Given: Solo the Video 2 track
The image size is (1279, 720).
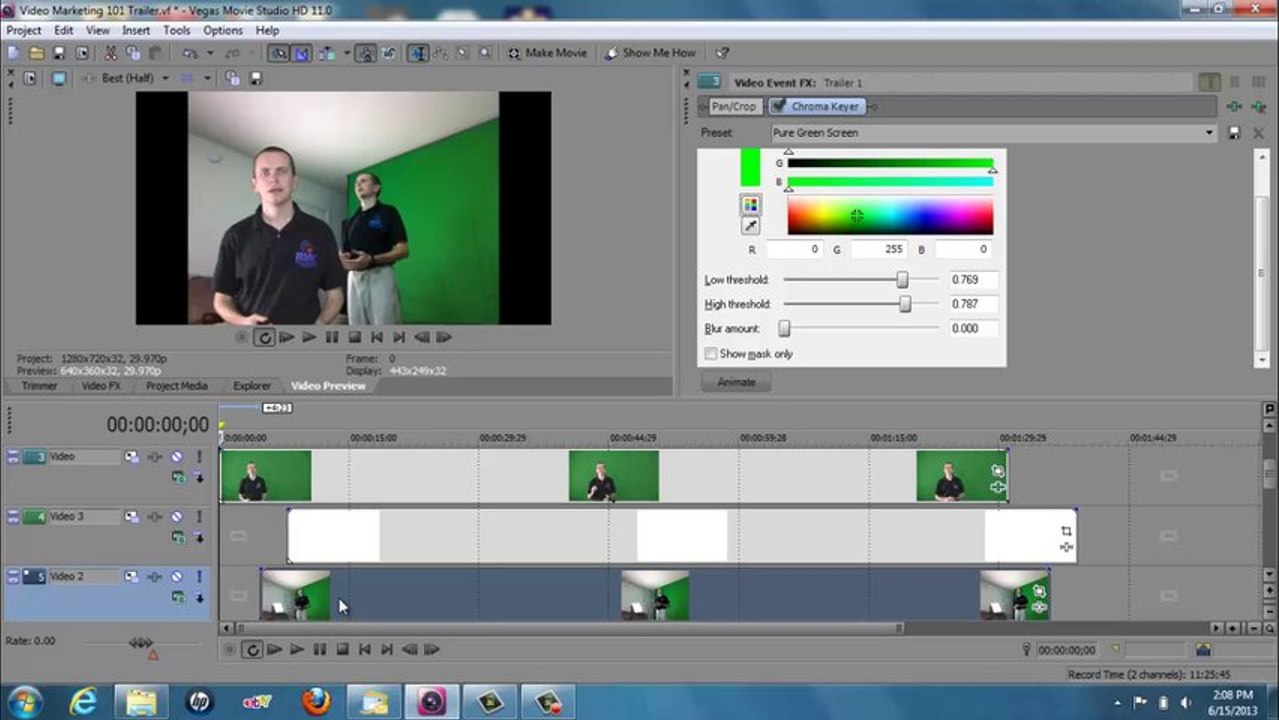Looking at the screenshot, I should (199, 577).
